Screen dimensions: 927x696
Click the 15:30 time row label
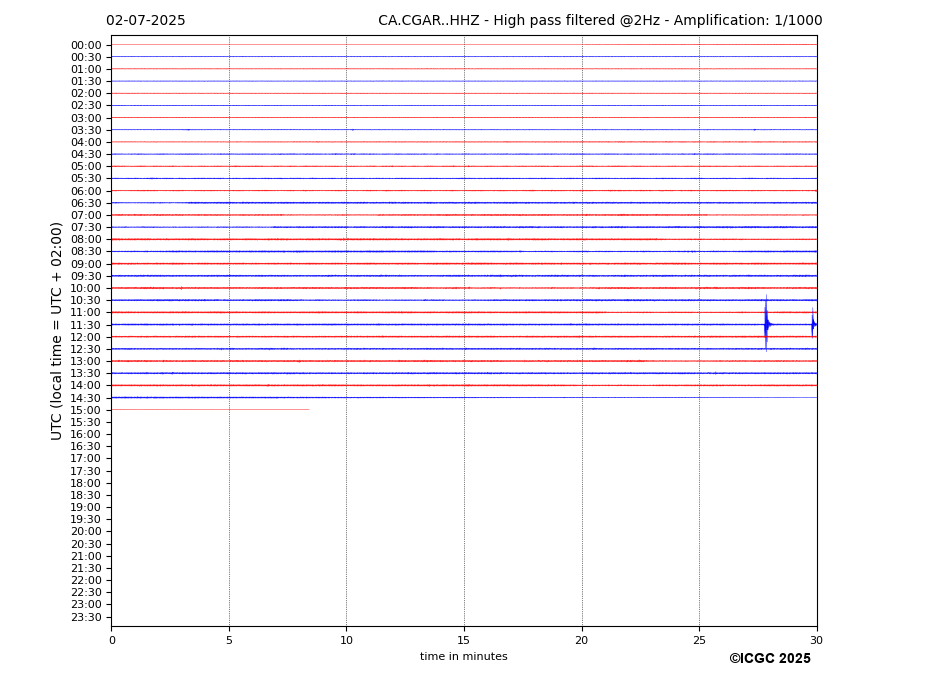[x=86, y=422]
